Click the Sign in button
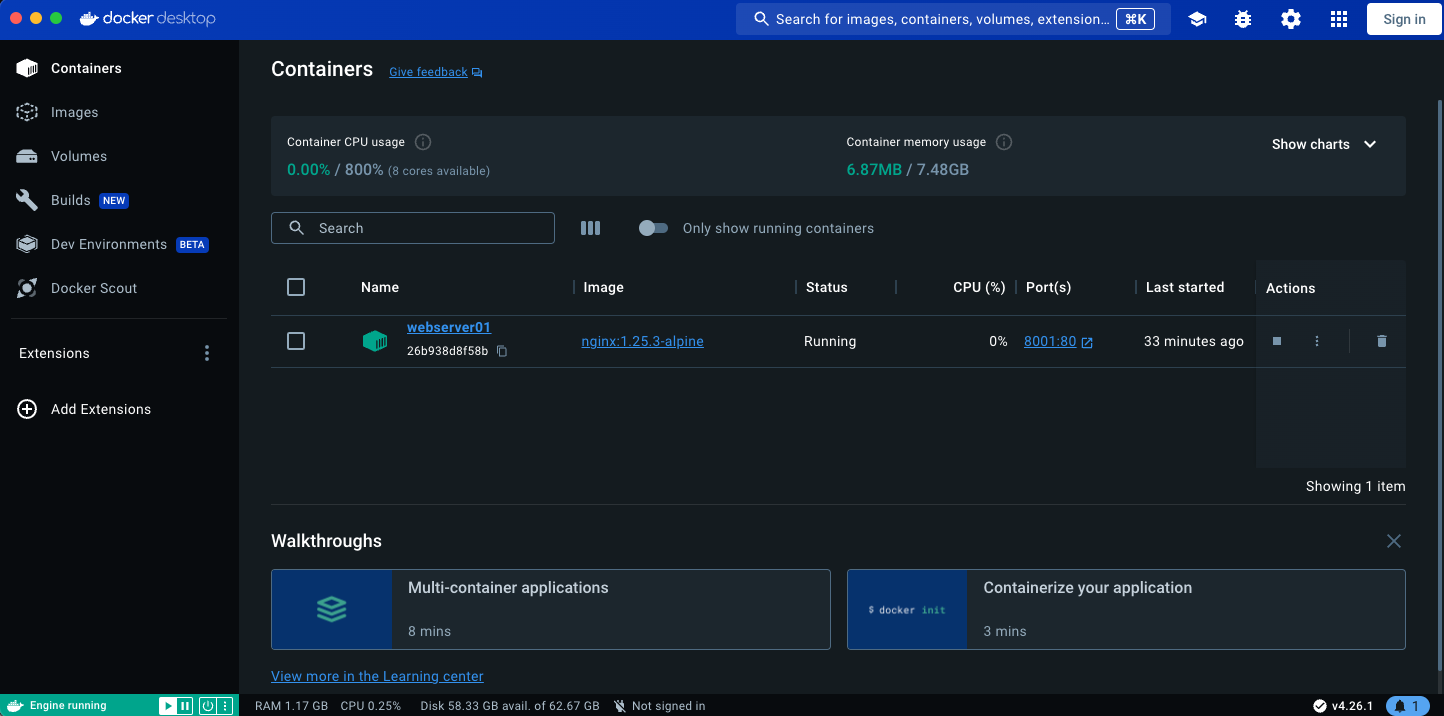The image size is (1444, 716). 1404,19
